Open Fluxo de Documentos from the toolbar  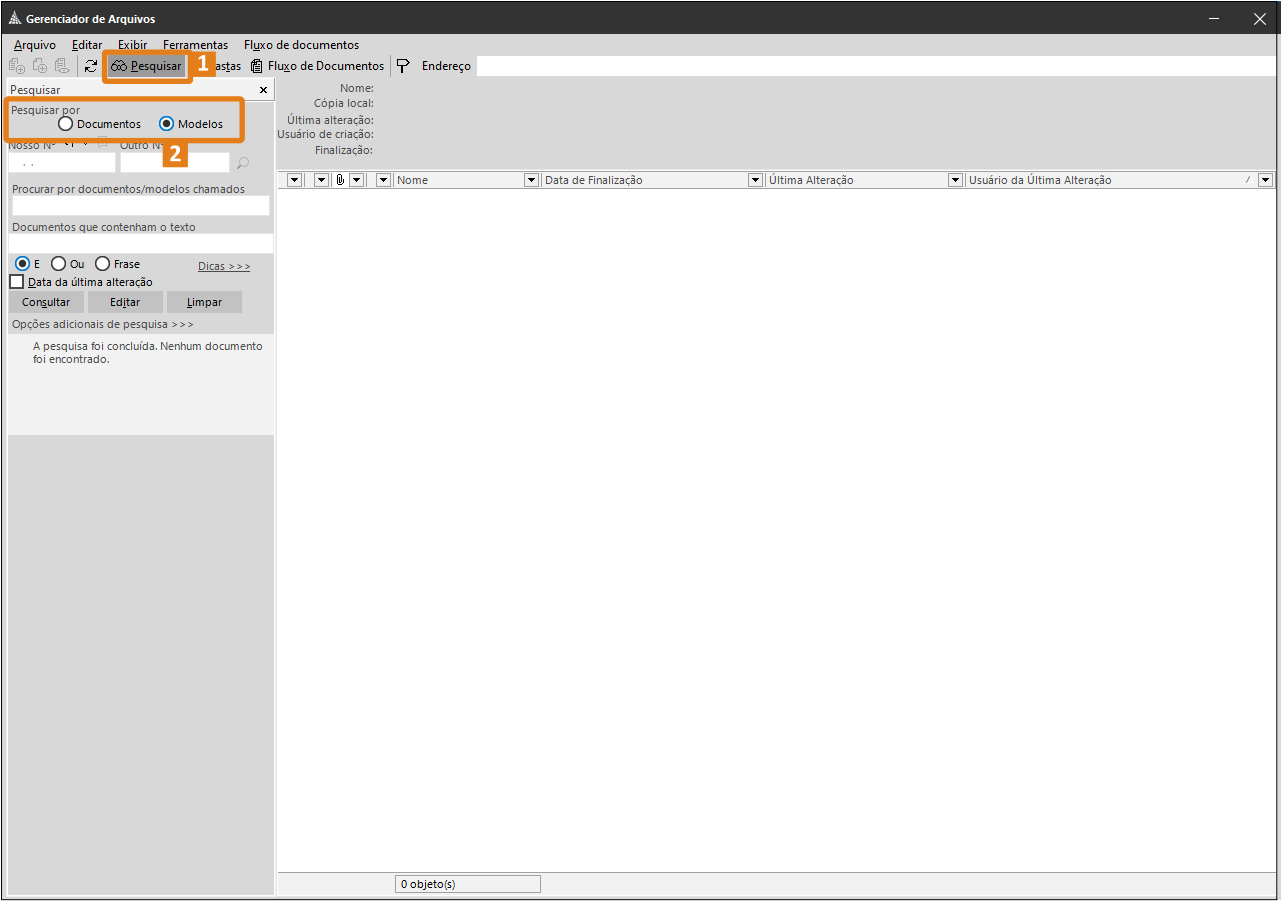tap(317, 66)
